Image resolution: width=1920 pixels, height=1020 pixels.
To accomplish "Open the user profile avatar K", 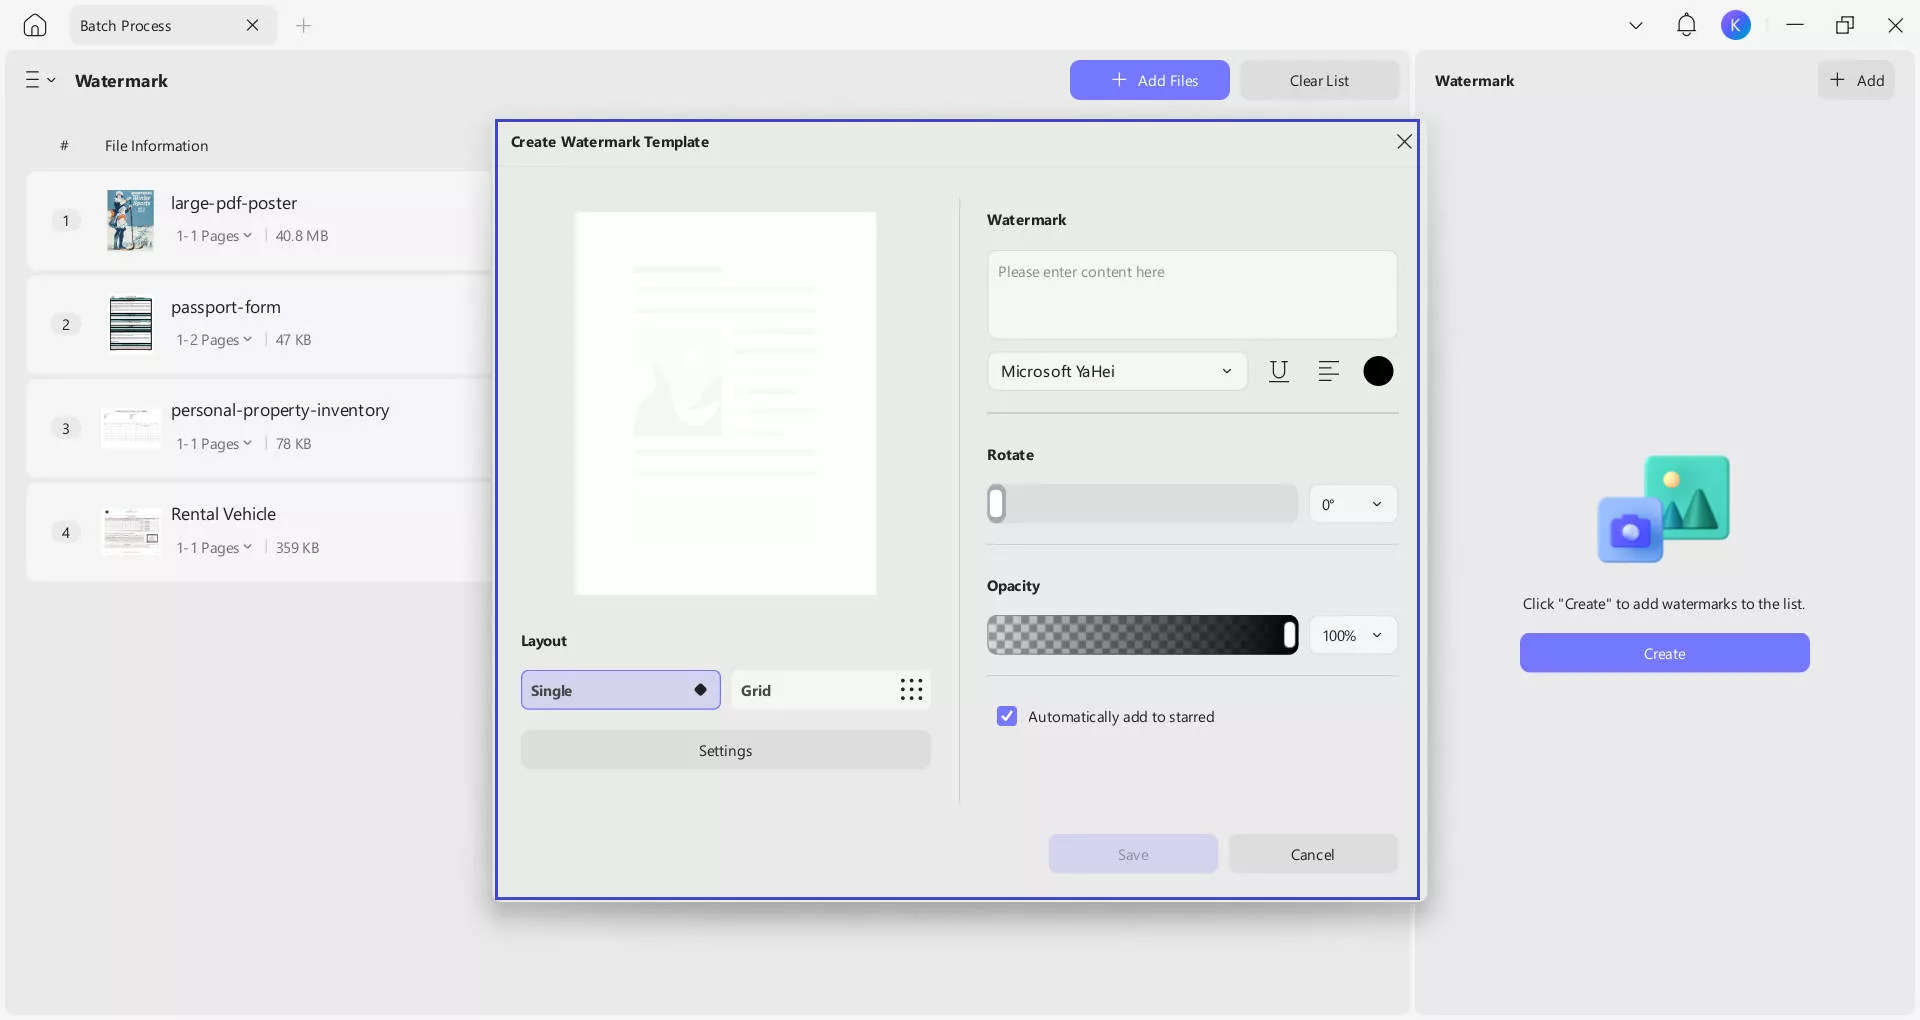I will 1736,25.
